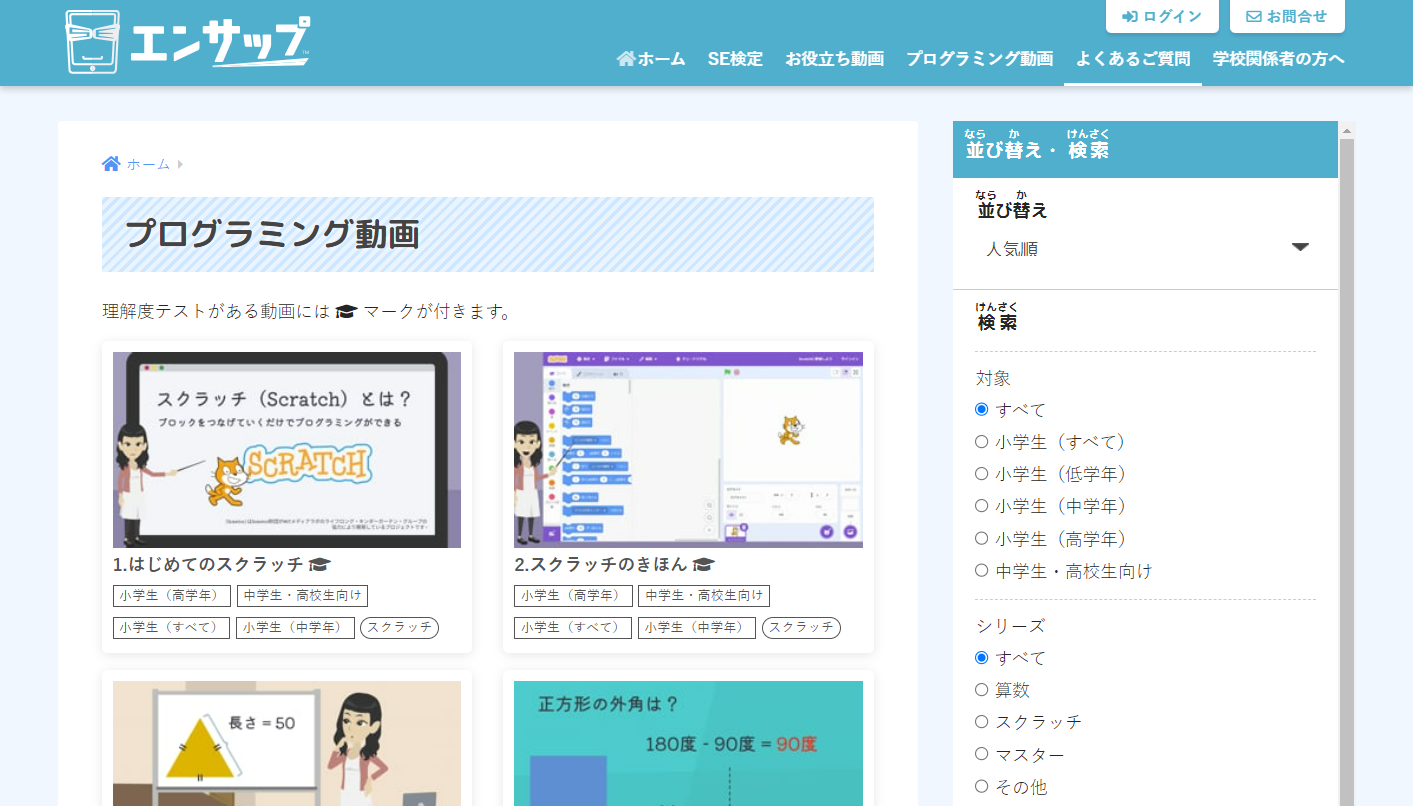The image size is (1413, 806).
Task: Filter series by 算数 radio button
Action: pyautogui.click(x=982, y=689)
